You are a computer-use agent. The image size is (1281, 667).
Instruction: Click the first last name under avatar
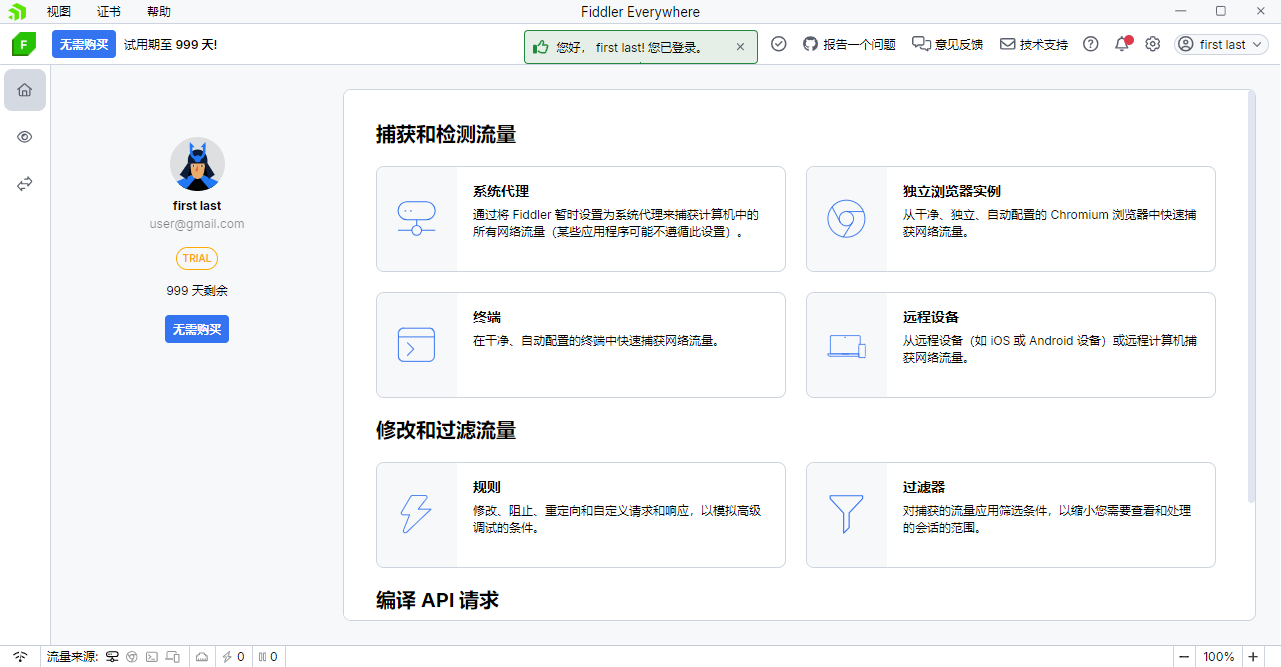pos(197,206)
